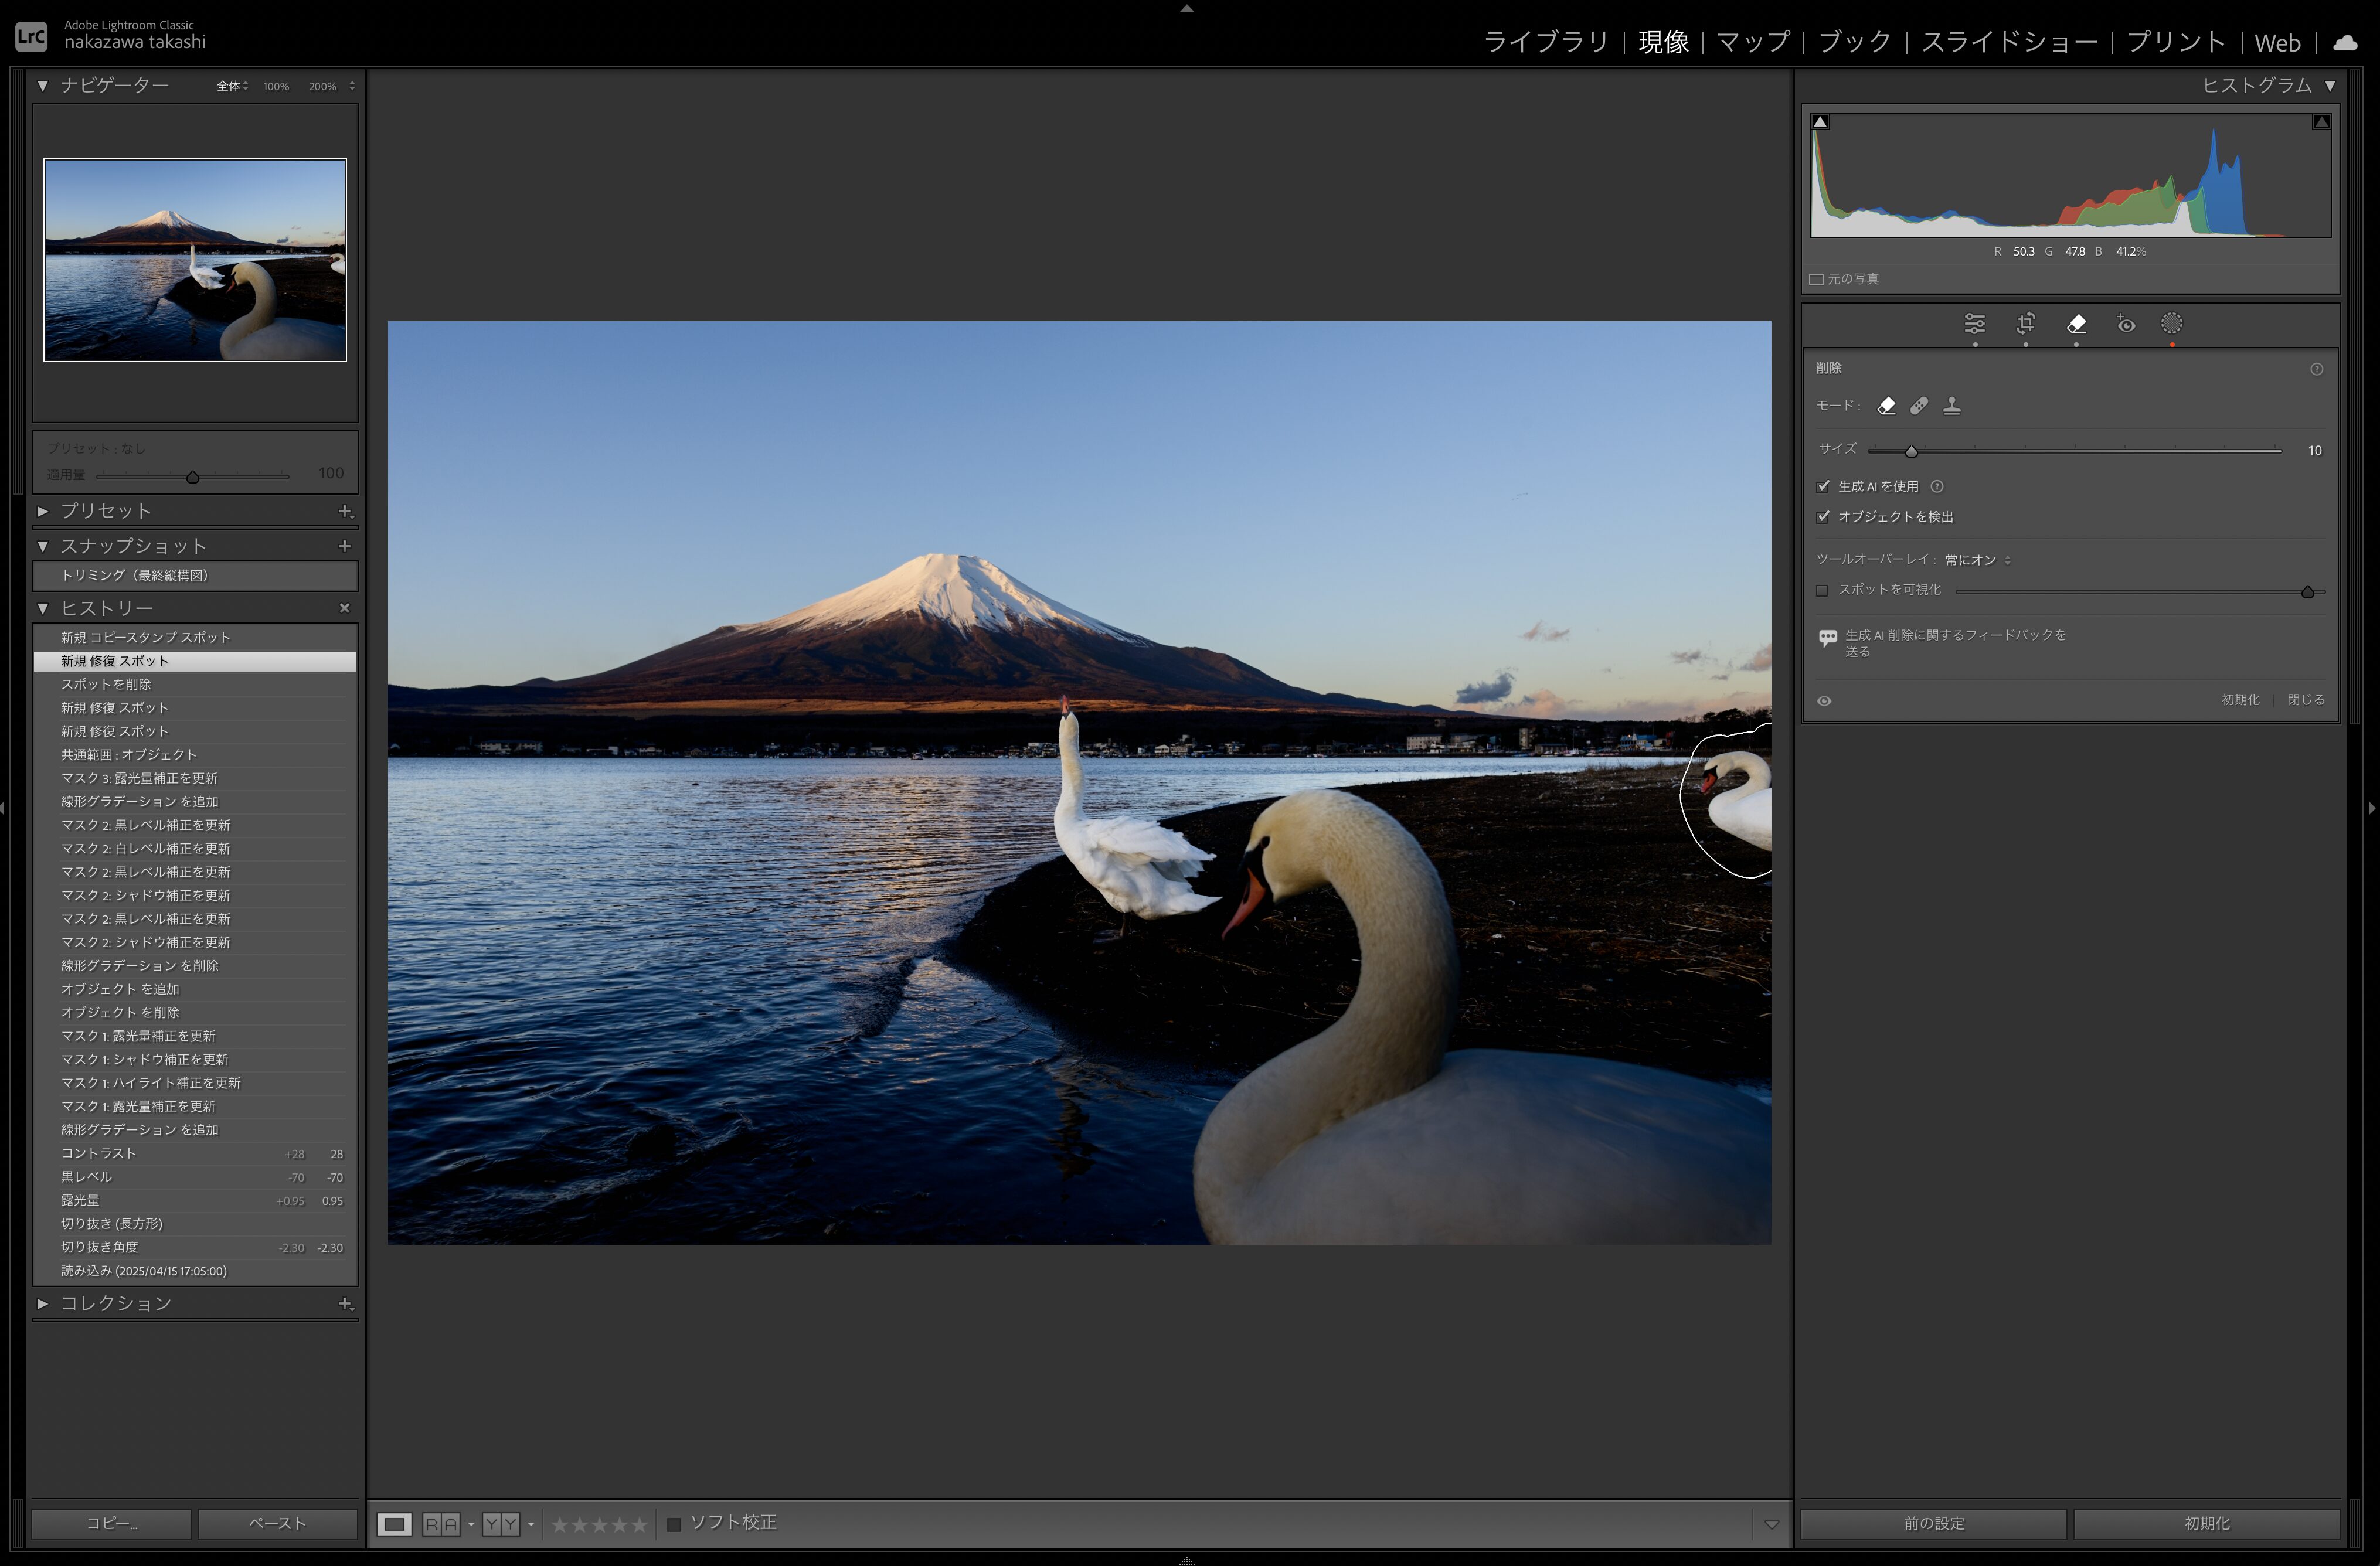Uncheck 生成 AI を使用 checkbox
This screenshot has height=1566, width=2380.
click(x=1823, y=487)
